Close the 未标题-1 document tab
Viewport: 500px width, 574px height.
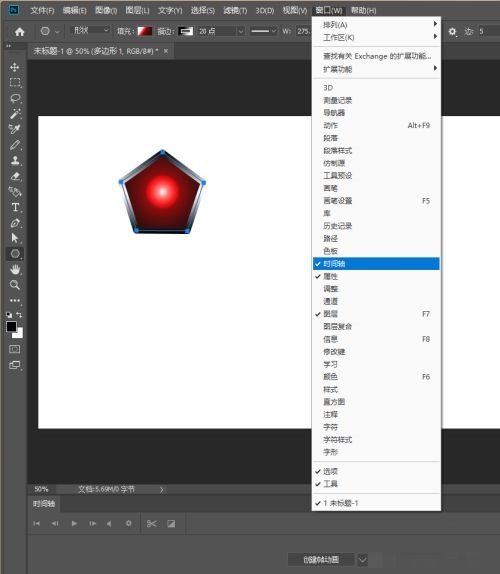click(166, 51)
